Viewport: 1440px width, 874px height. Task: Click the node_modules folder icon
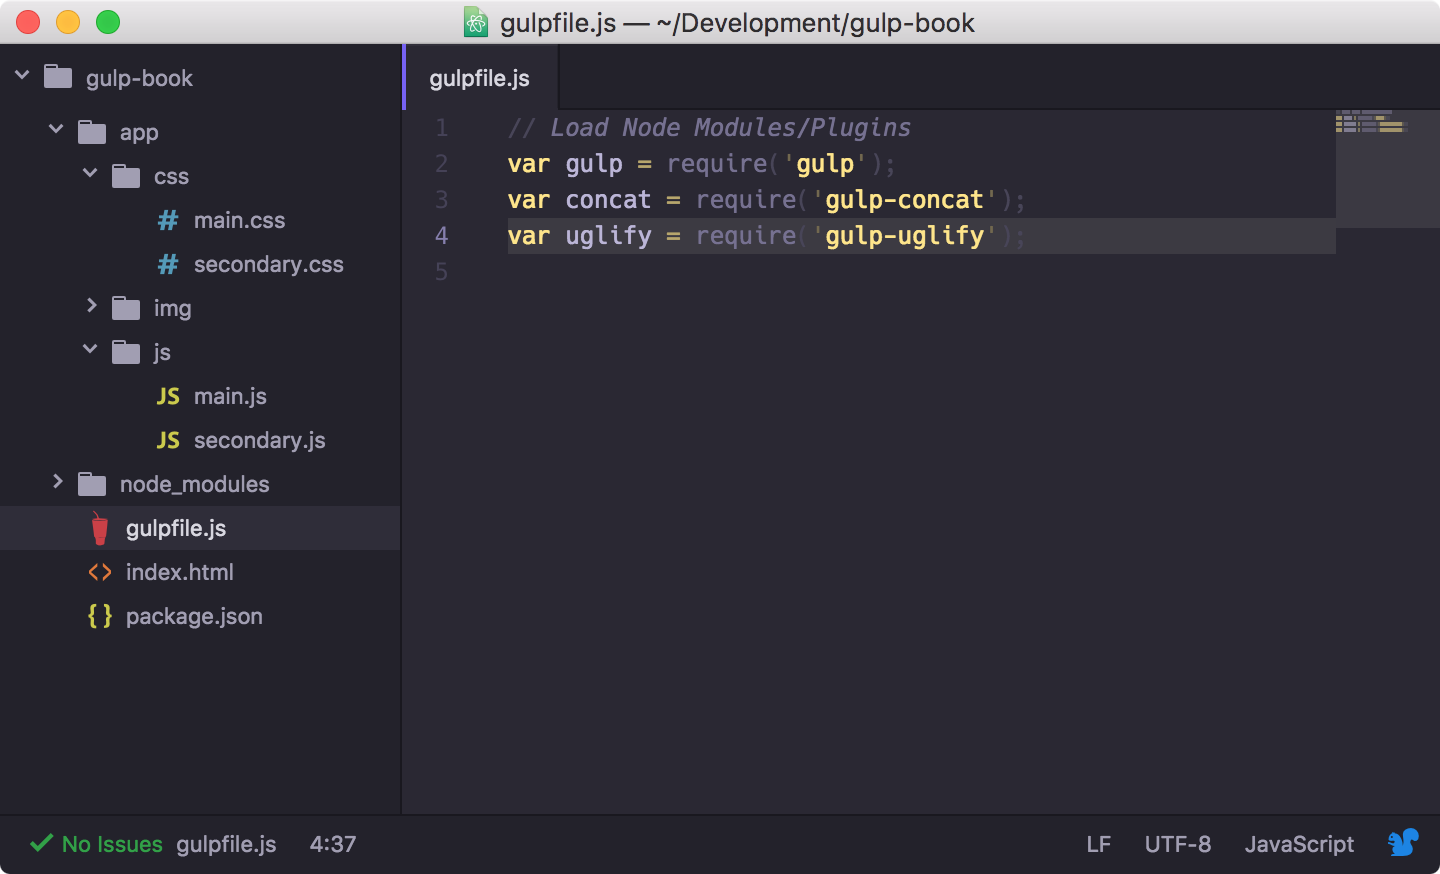point(92,484)
